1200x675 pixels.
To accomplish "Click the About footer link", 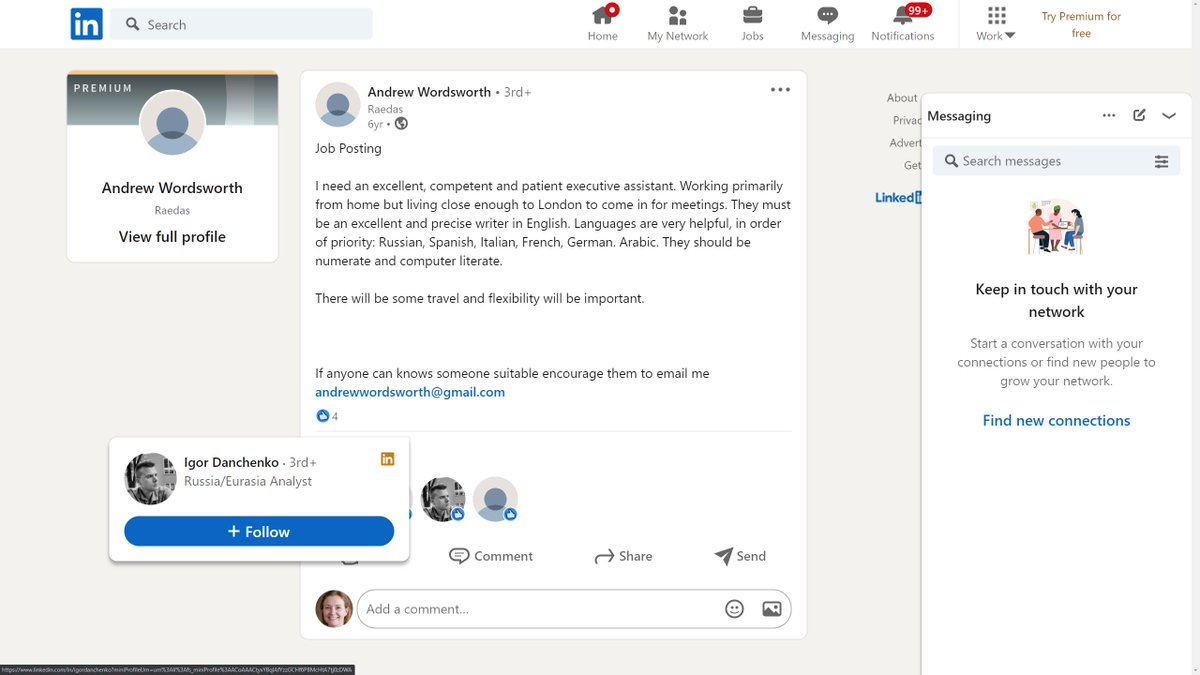I will tap(902, 98).
